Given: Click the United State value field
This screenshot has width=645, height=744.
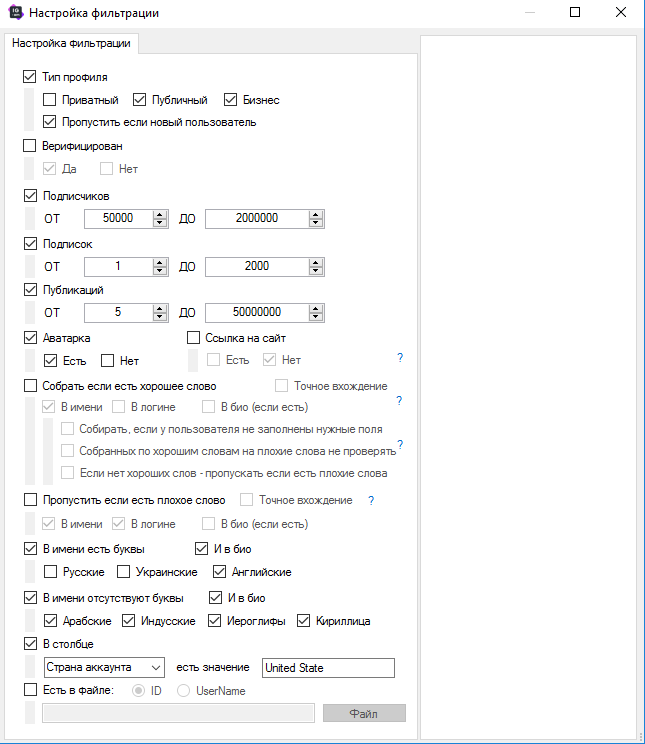Looking at the screenshot, I should pyautogui.click(x=328, y=668).
